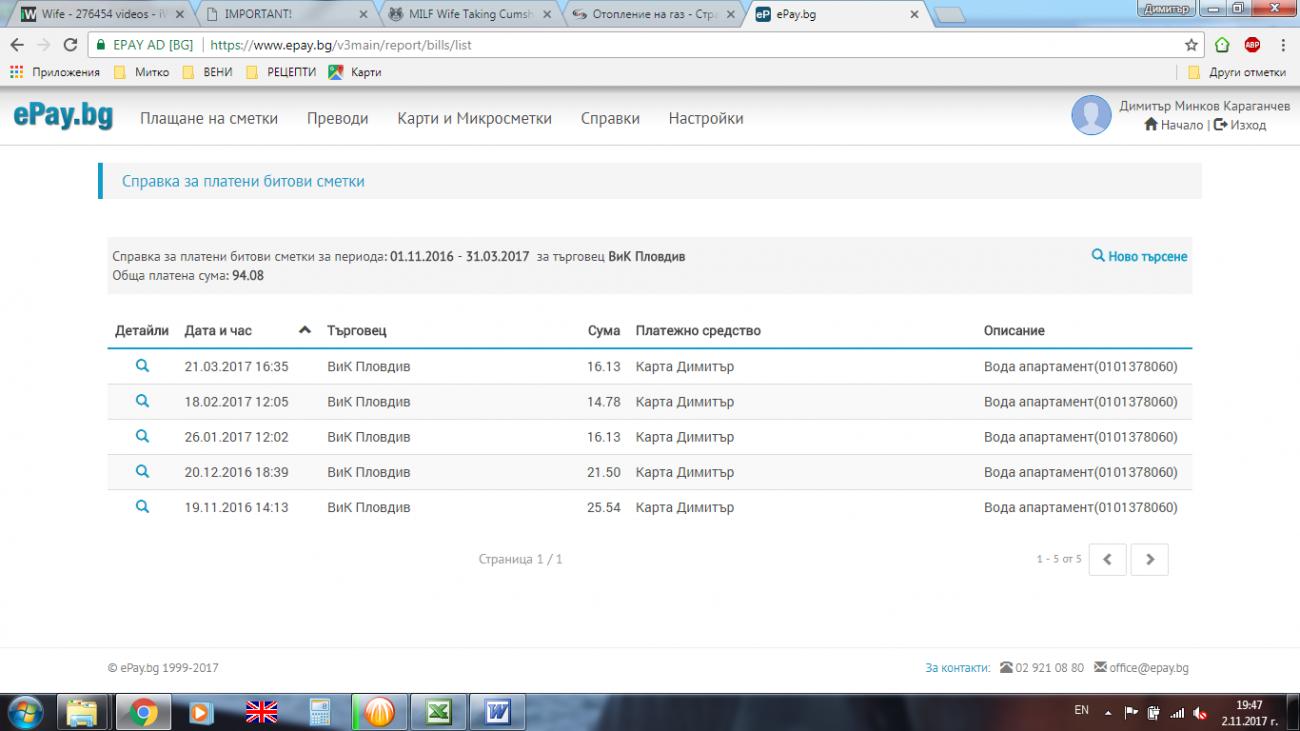Click amount 25.54 in the table
1300x731 pixels.
click(x=604, y=507)
